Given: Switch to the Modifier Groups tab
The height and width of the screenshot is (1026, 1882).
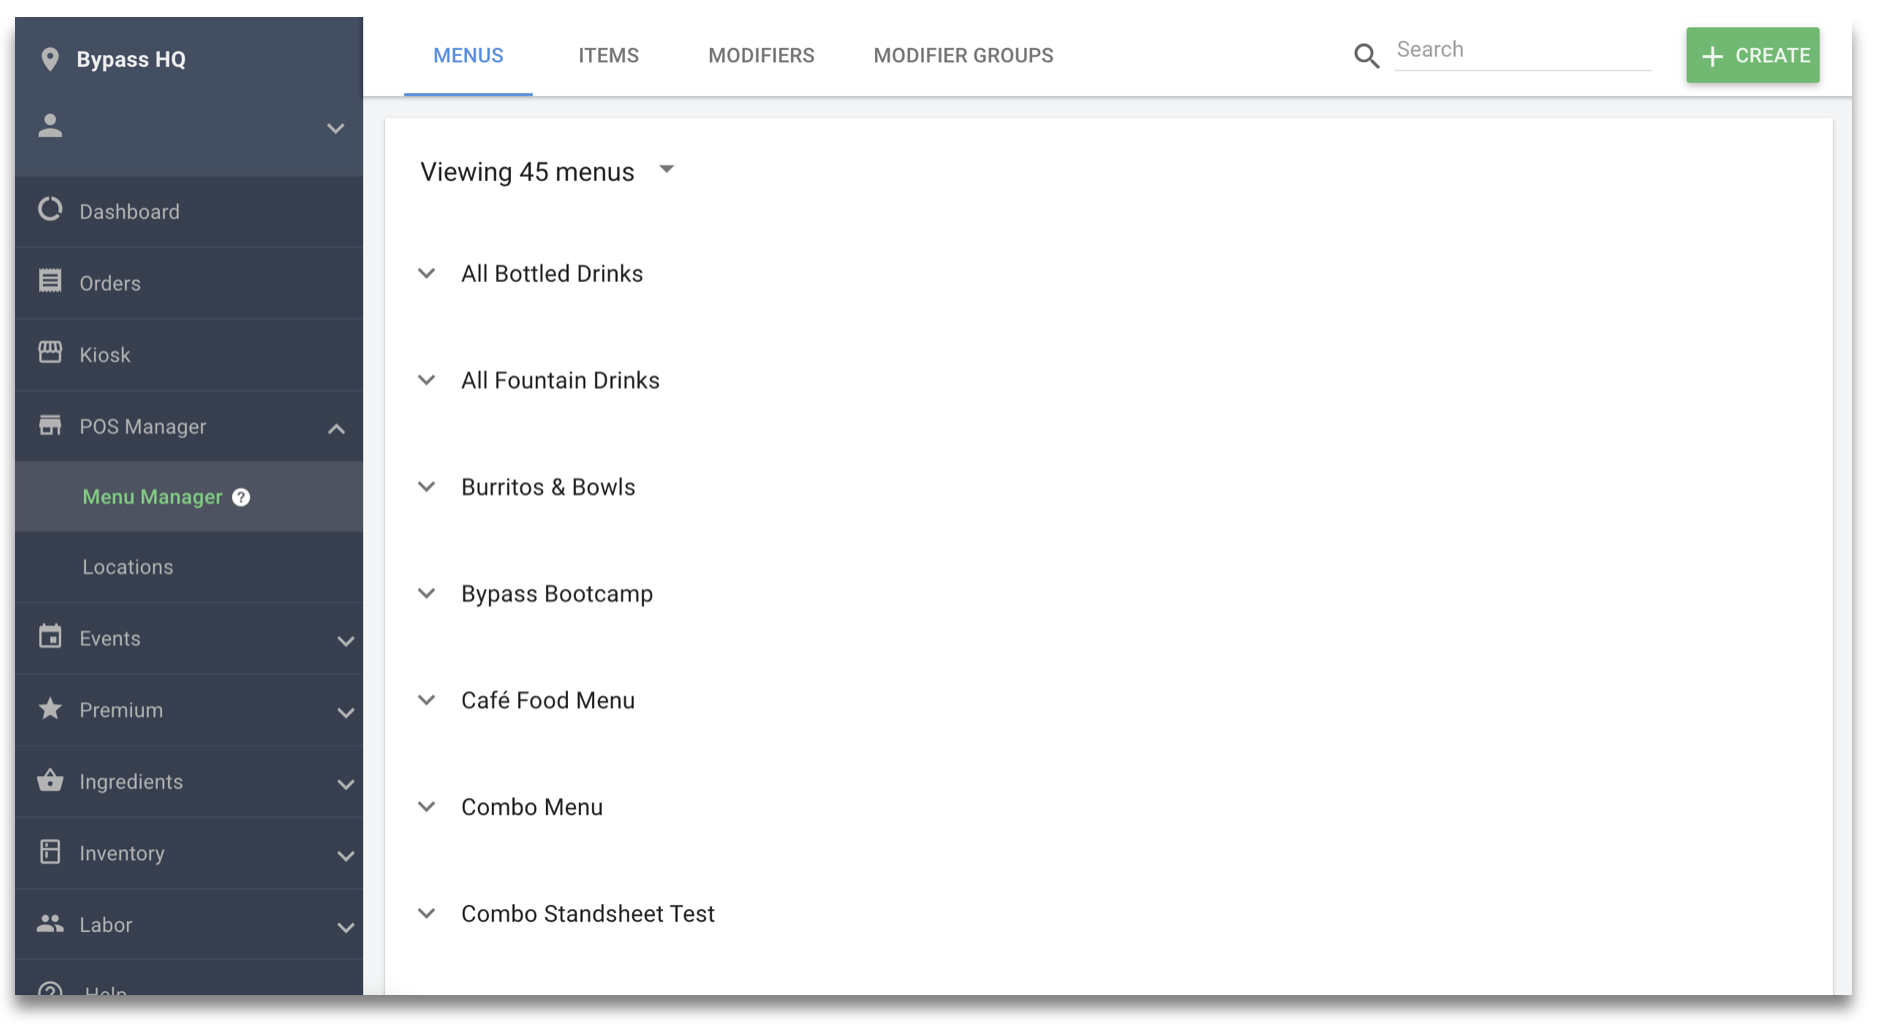Looking at the screenshot, I should 963,56.
